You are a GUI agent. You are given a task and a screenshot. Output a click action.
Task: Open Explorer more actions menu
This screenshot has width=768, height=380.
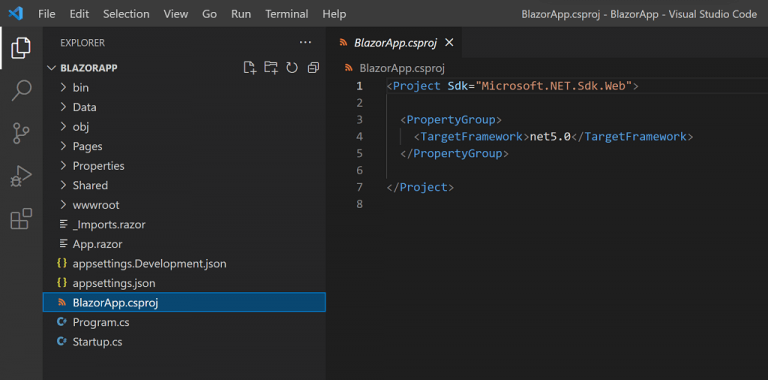click(305, 43)
